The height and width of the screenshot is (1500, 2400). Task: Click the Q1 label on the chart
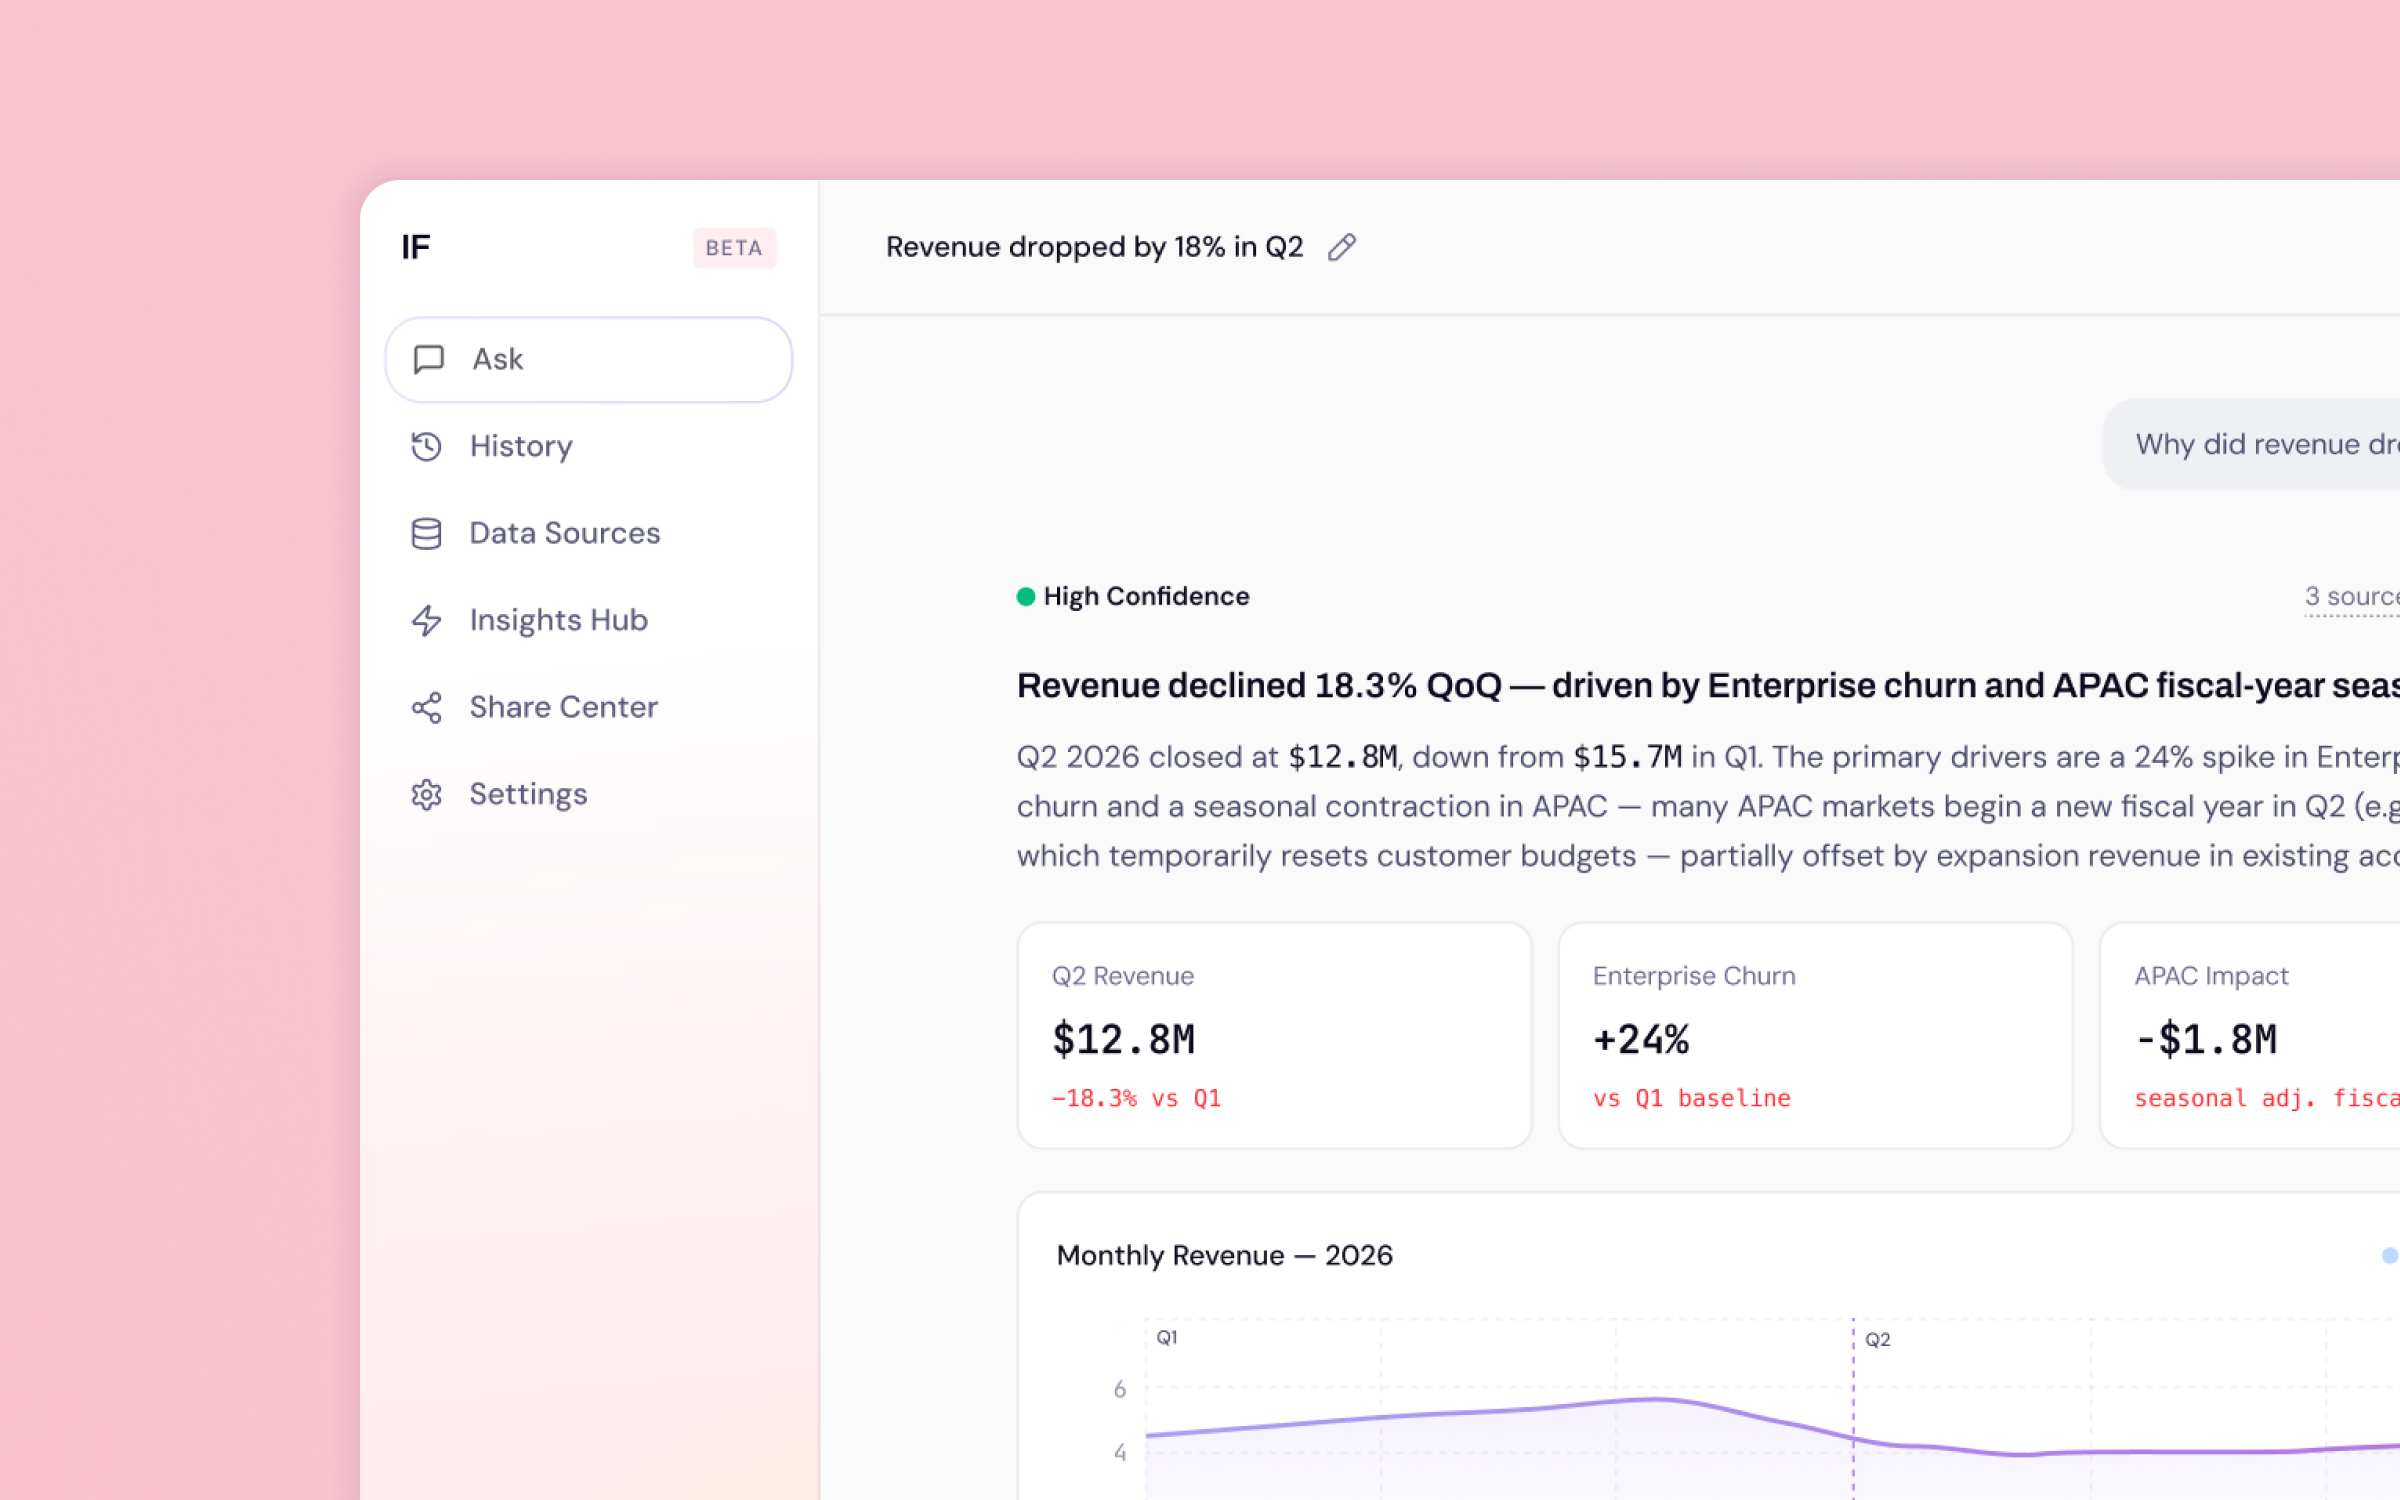(x=1166, y=1338)
